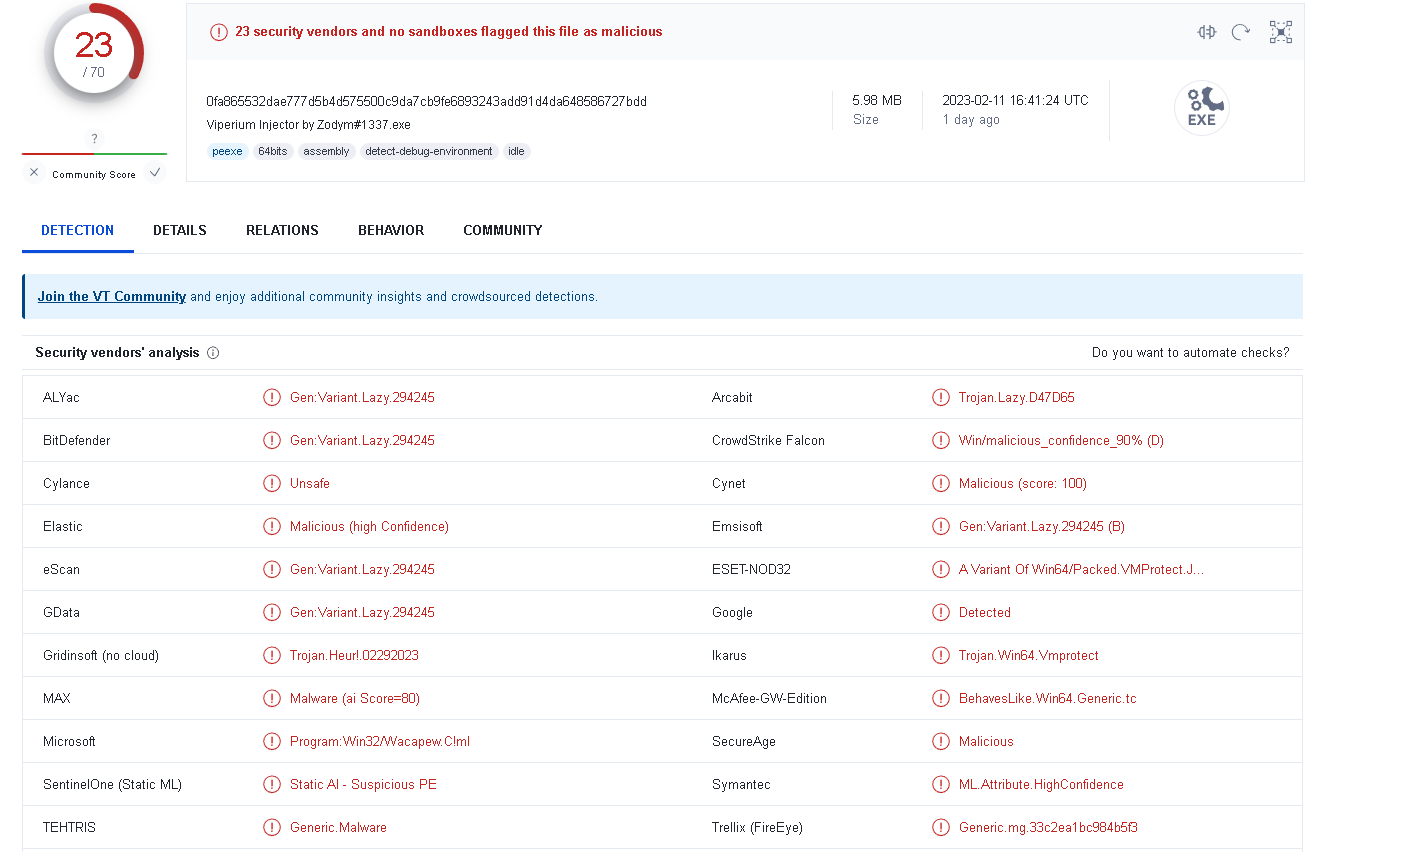
Task: Click the detect-debug-environment tag
Action: 429,151
